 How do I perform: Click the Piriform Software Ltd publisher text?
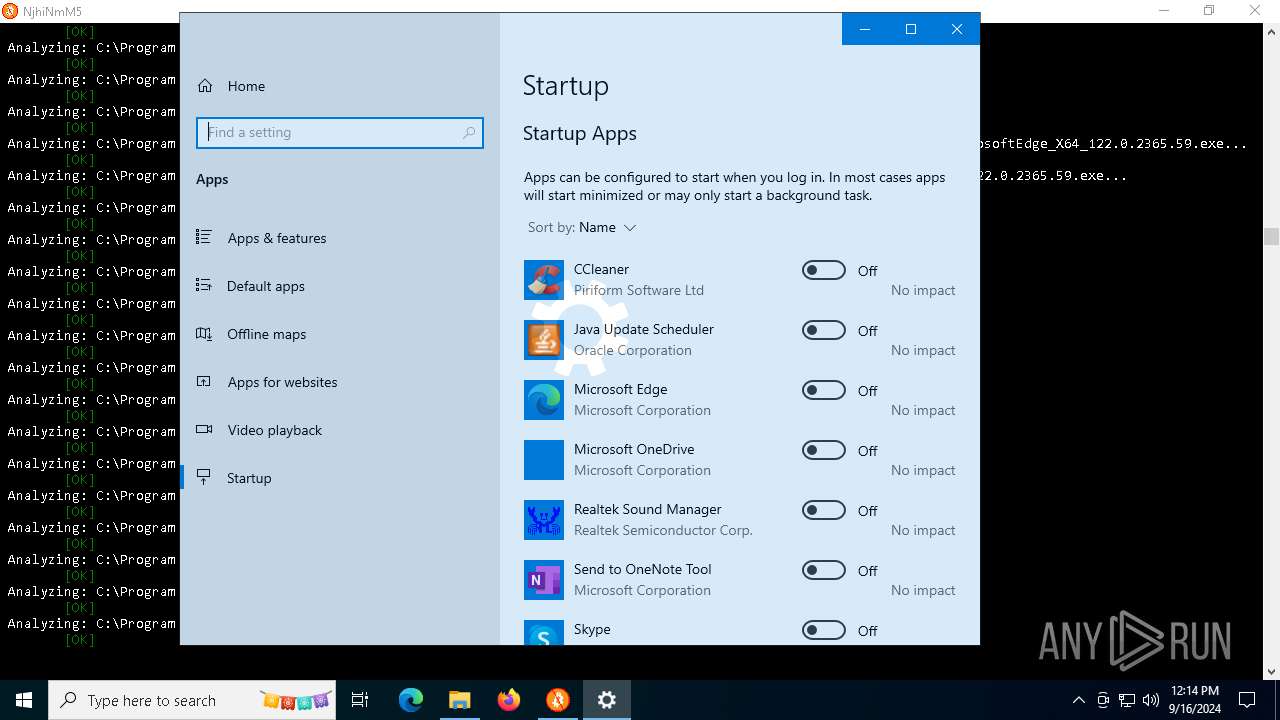click(639, 290)
